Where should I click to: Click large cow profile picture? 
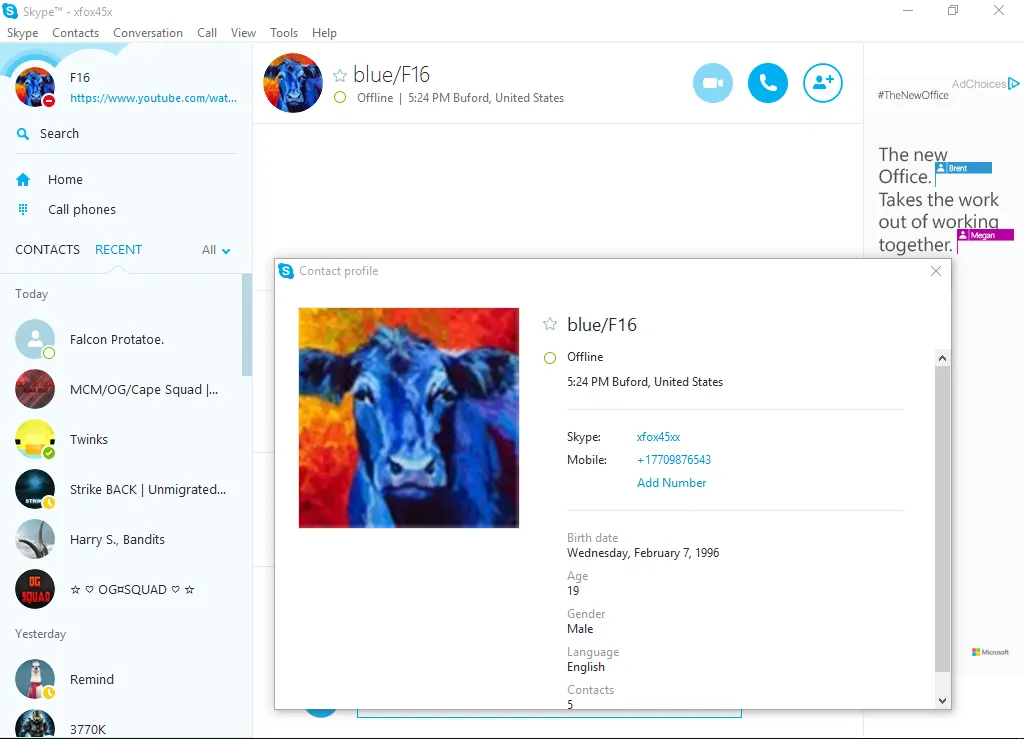point(409,418)
